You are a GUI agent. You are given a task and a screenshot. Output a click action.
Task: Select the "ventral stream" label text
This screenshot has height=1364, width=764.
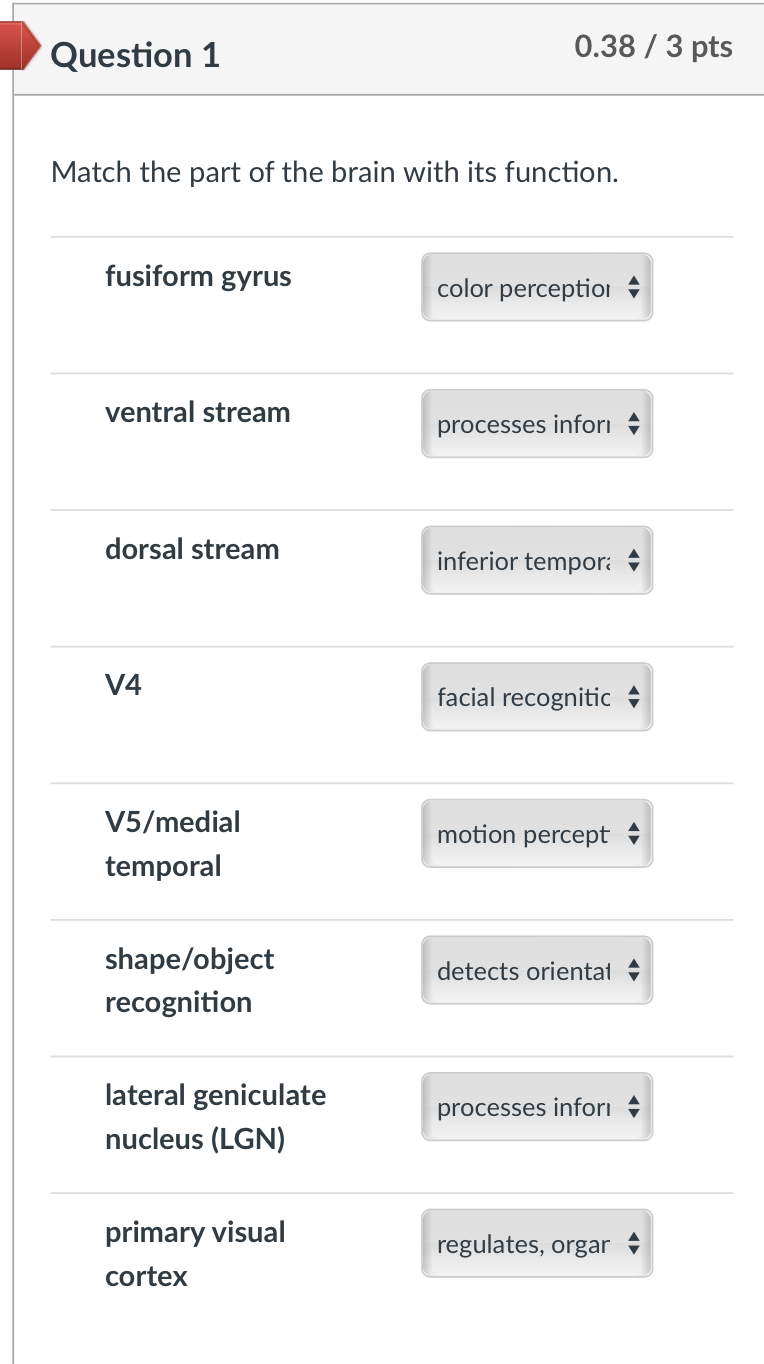click(x=198, y=412)
